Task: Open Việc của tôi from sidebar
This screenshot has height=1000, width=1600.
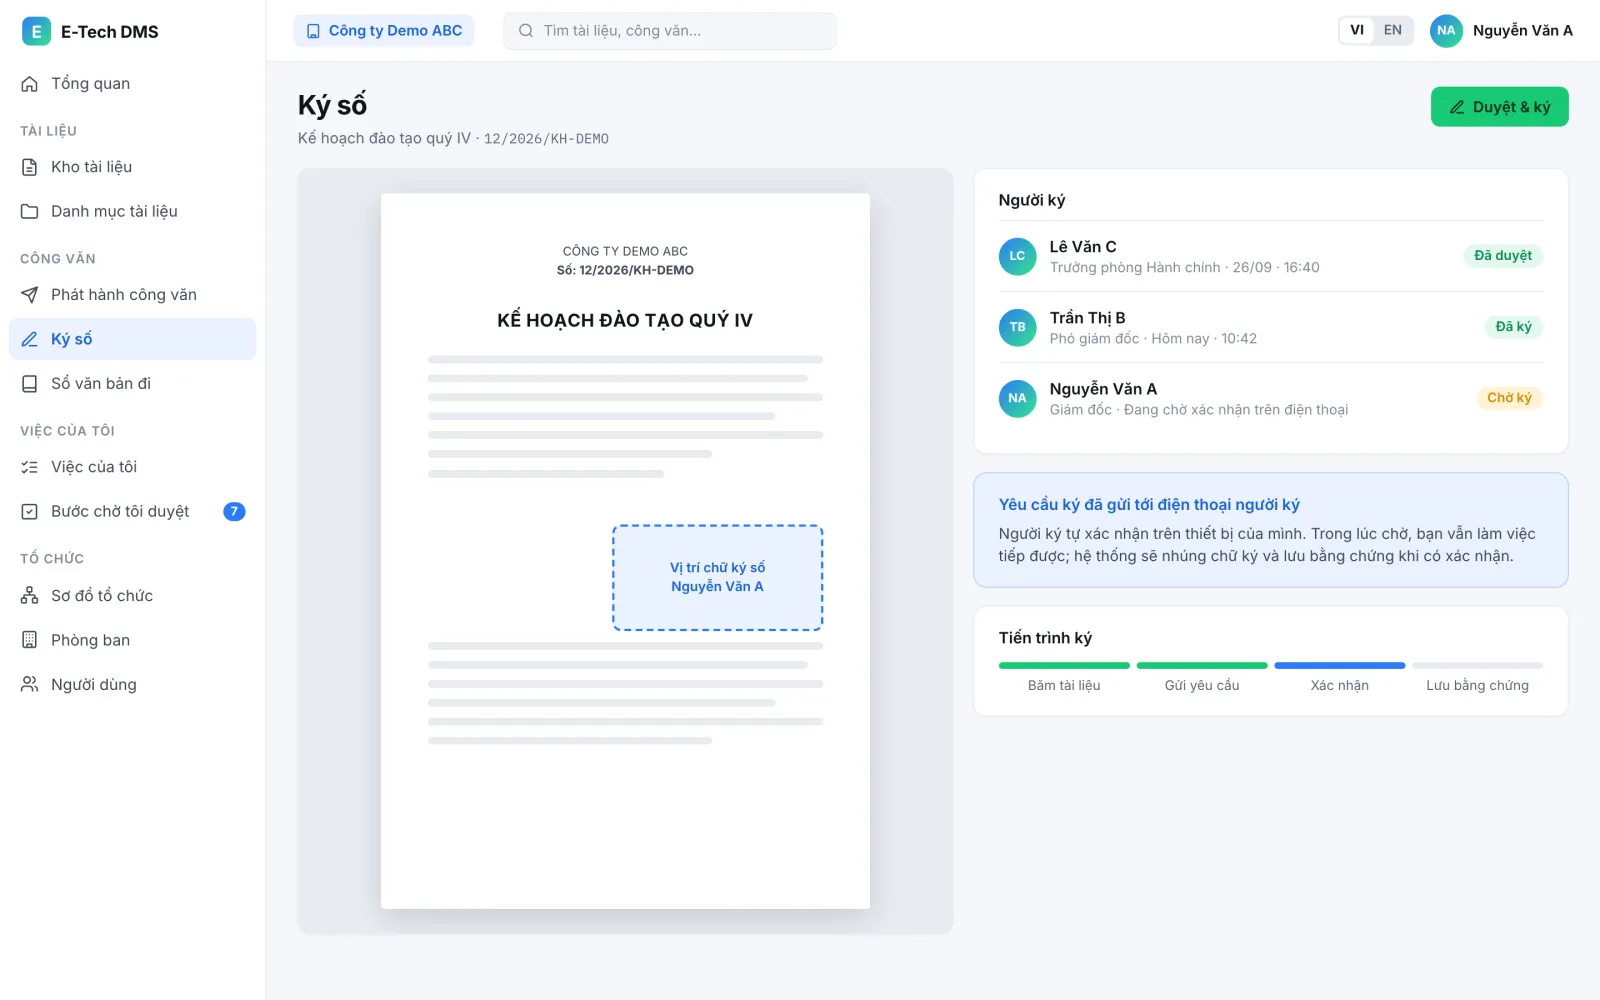Action: pos(132,467)
